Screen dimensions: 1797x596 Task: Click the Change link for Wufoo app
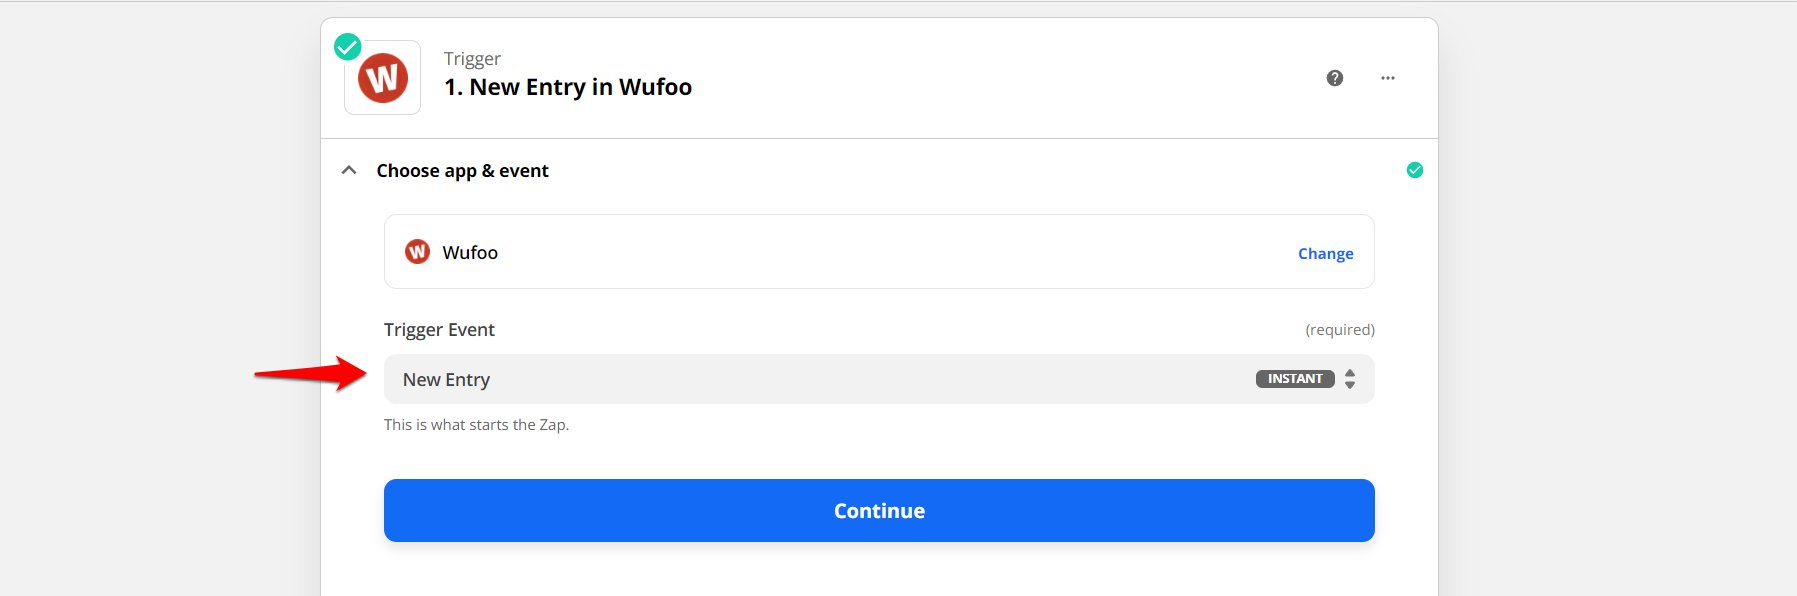click(x=1326, y=254)
